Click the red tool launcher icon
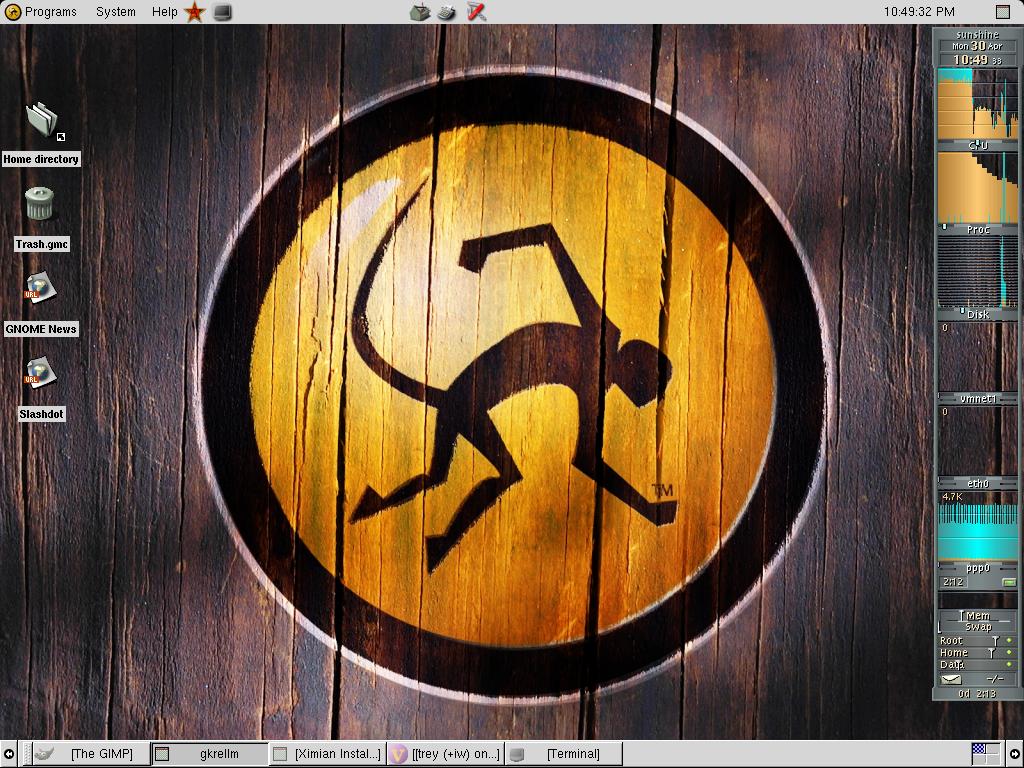This screenshot has height=768, width=1024. [477, 12]
